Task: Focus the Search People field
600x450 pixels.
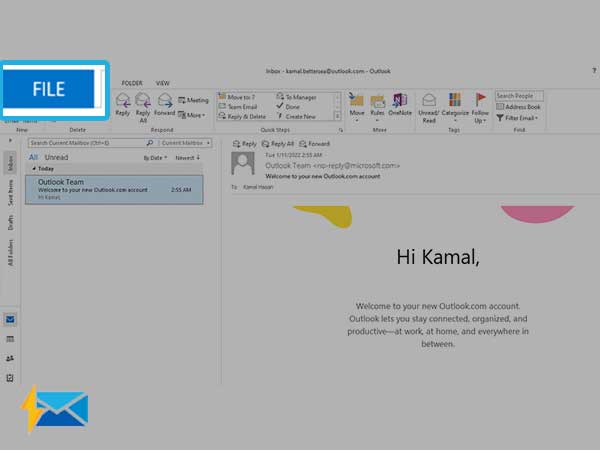Action: click(519, 96)
